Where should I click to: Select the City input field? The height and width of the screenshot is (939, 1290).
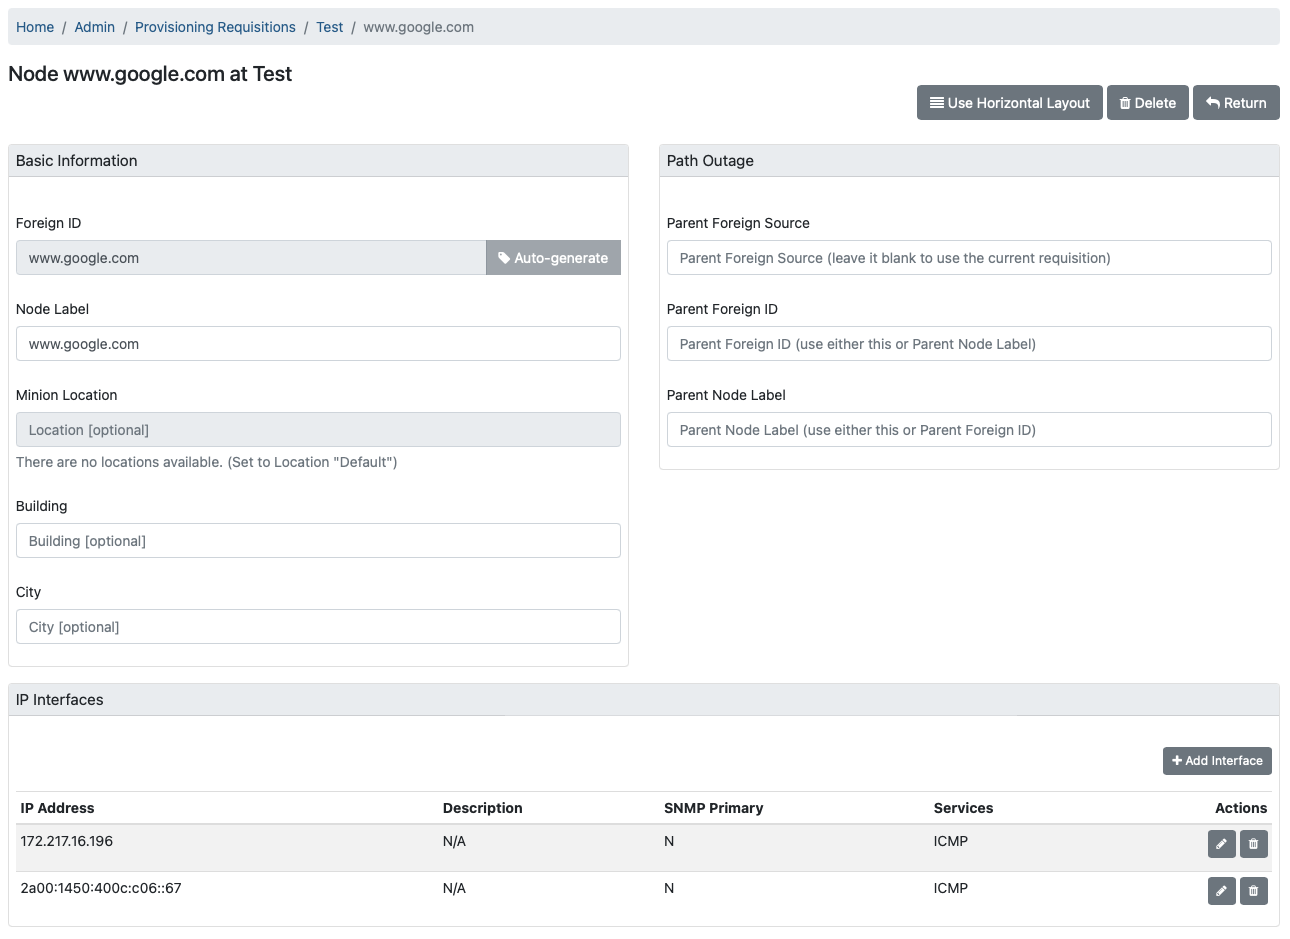point(318,627)
